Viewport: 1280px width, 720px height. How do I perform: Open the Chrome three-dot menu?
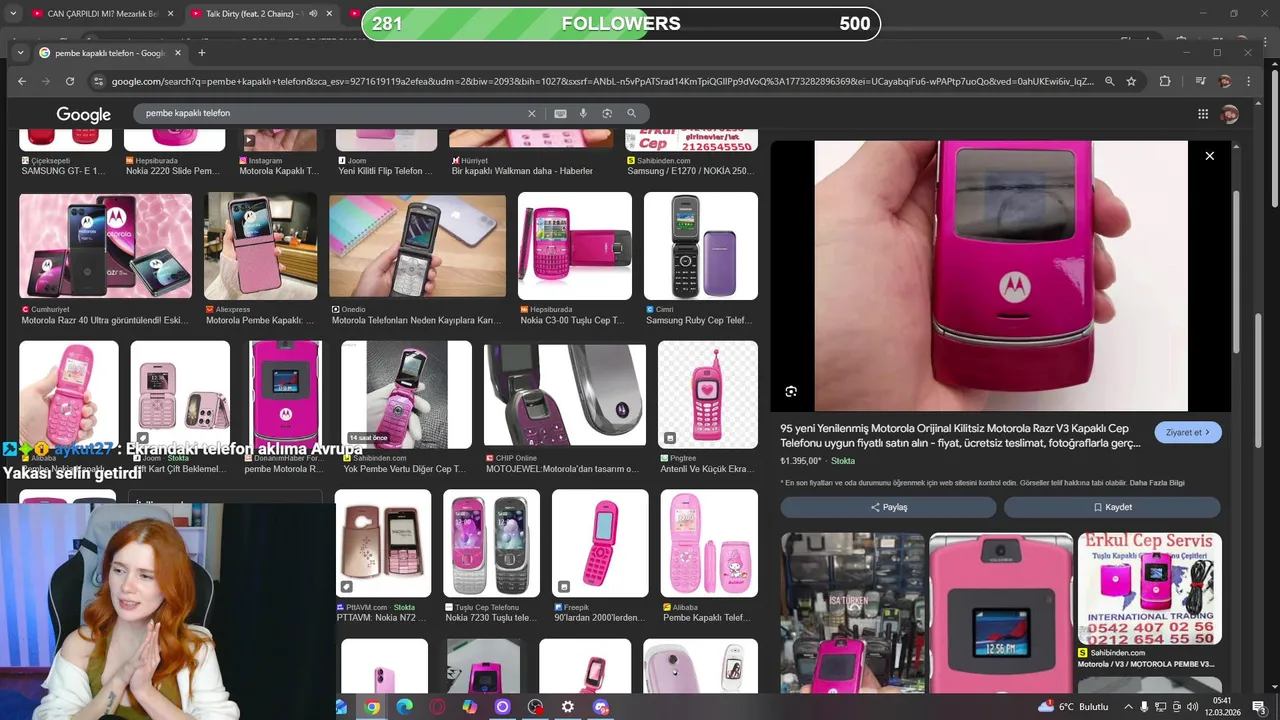[x=1248, y=81]
